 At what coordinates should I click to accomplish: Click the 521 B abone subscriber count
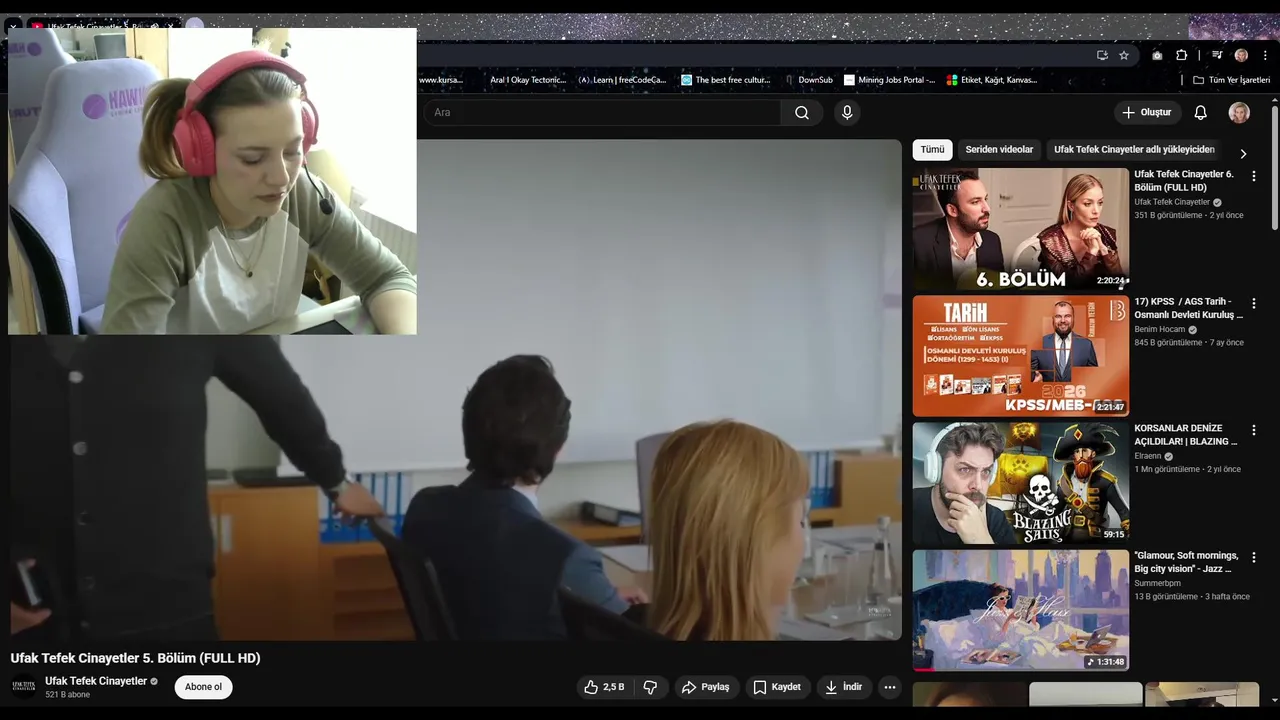67,695
